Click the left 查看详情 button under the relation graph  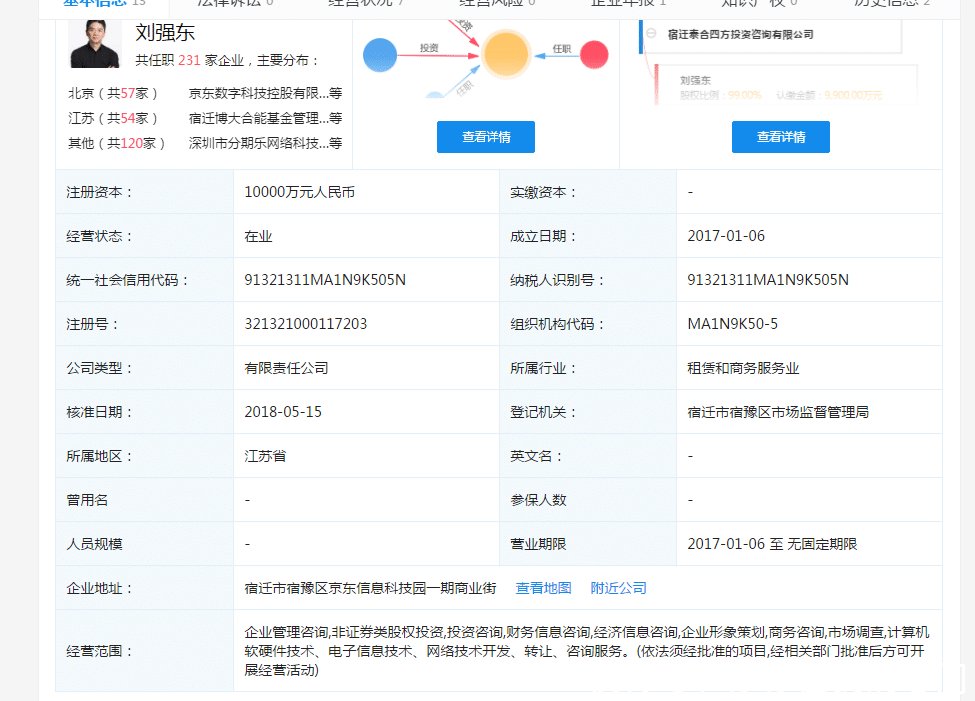point(485,137)
